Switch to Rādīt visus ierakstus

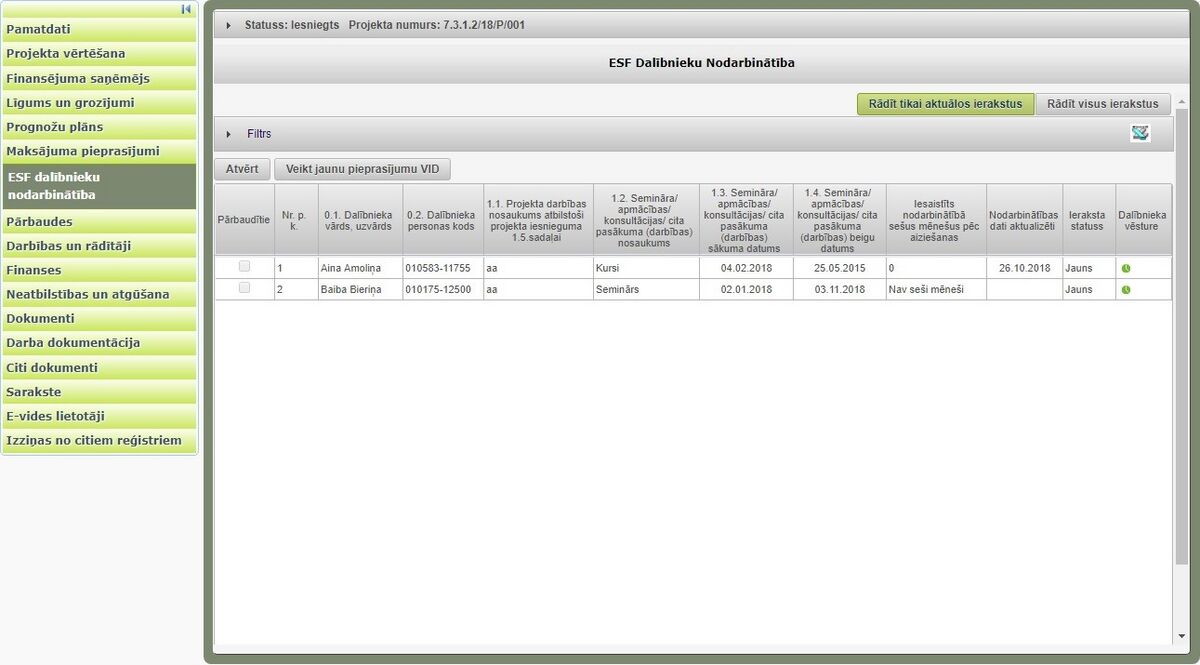1103,104
